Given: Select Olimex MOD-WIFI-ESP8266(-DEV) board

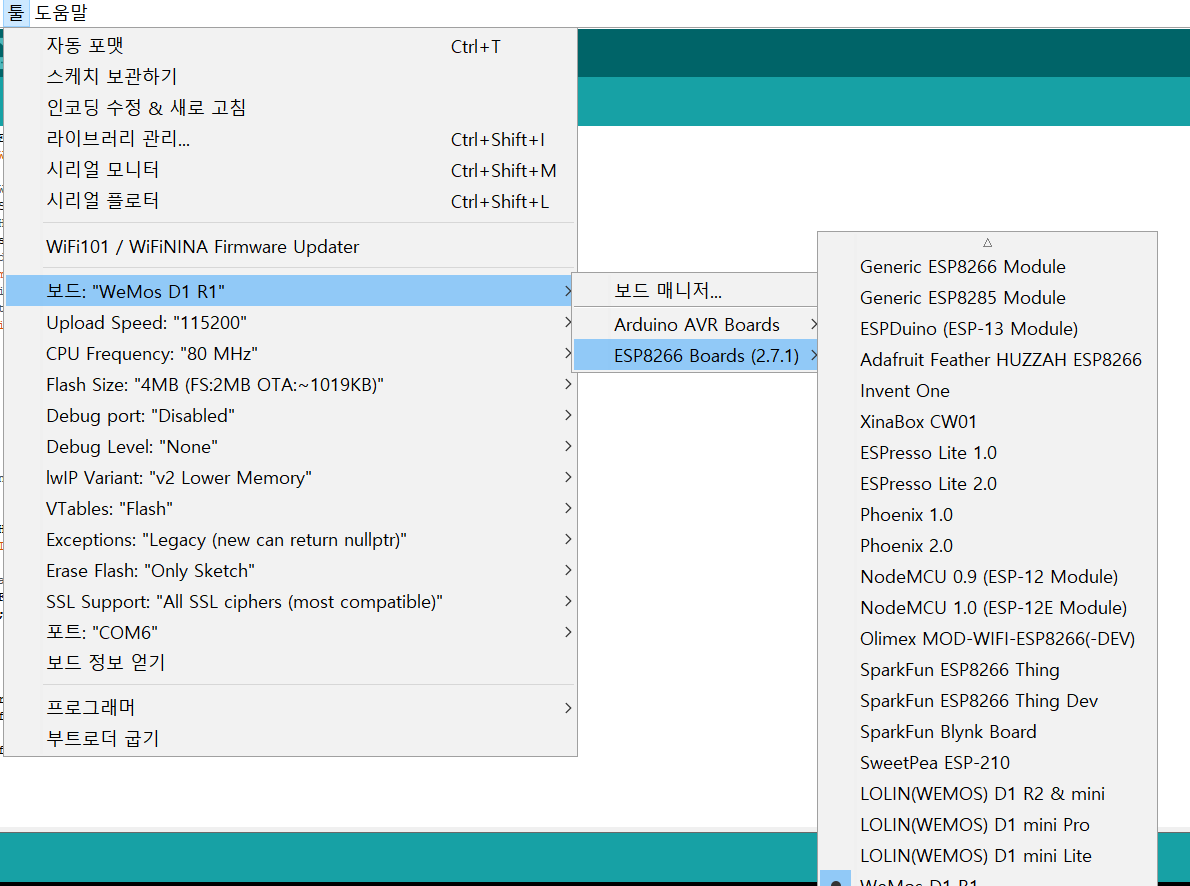Looking at the screenshot, I should [x=987, y=639].
